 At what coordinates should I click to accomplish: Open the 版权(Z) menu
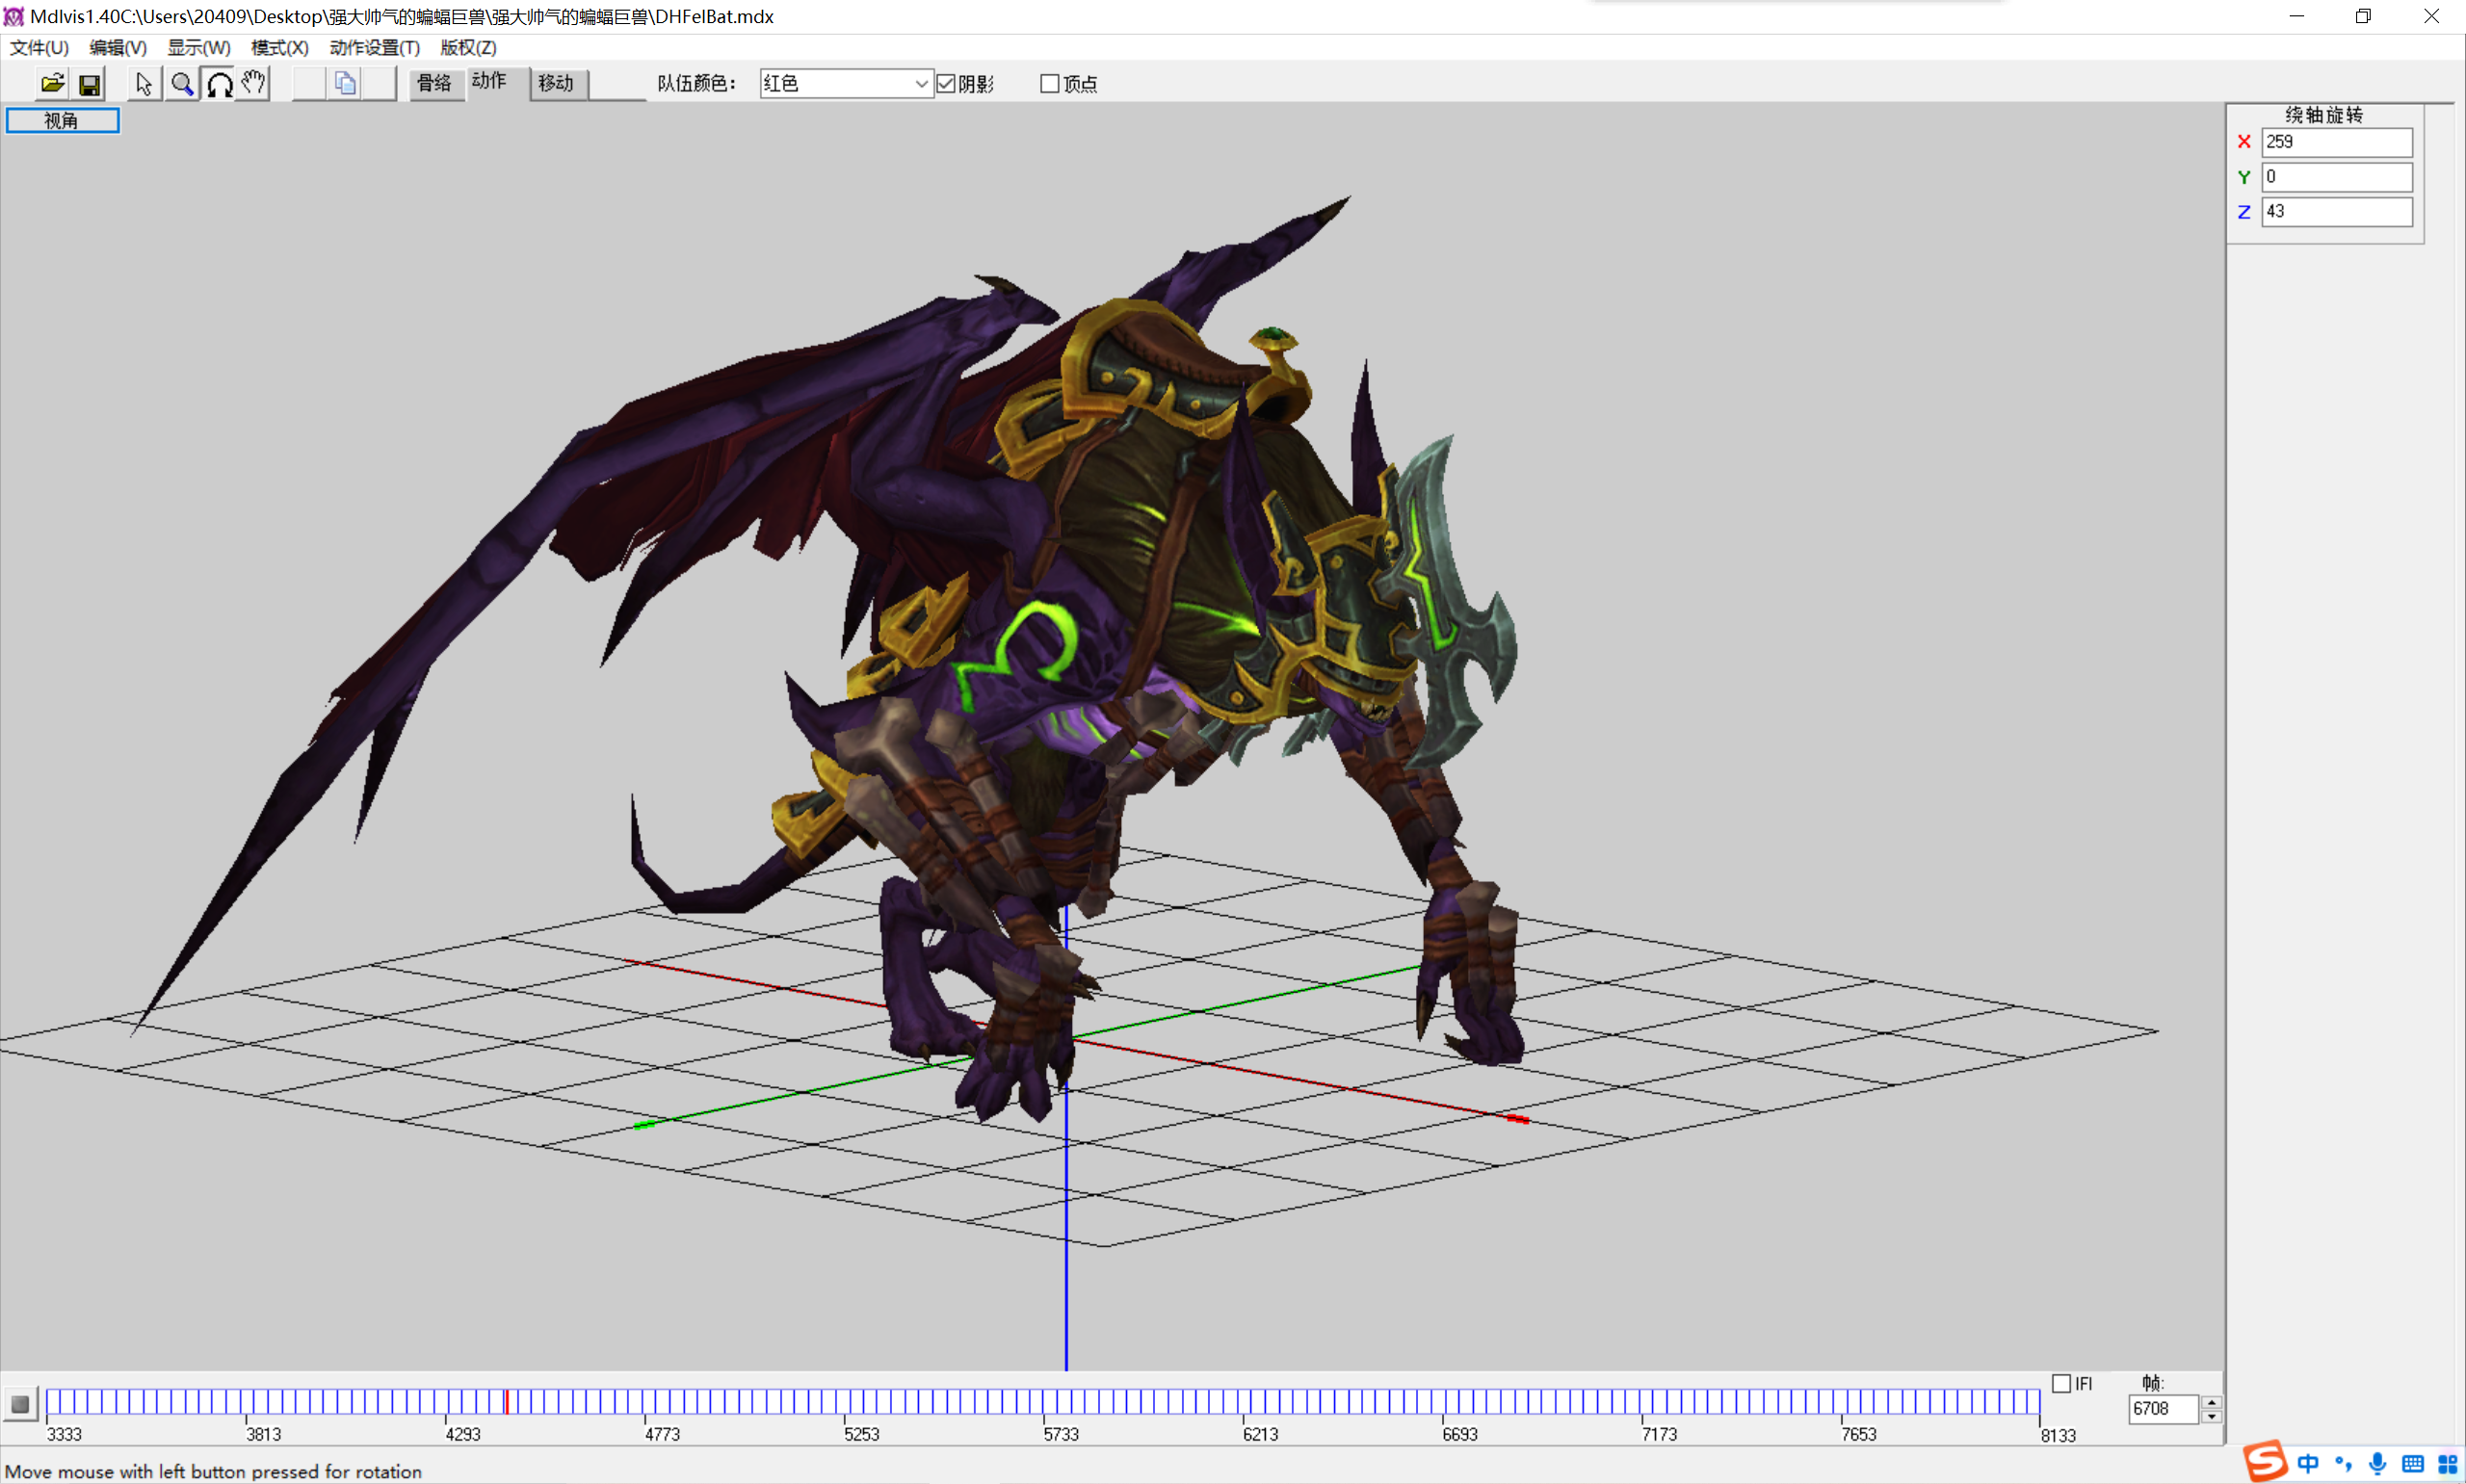click(x=468, y=48)
